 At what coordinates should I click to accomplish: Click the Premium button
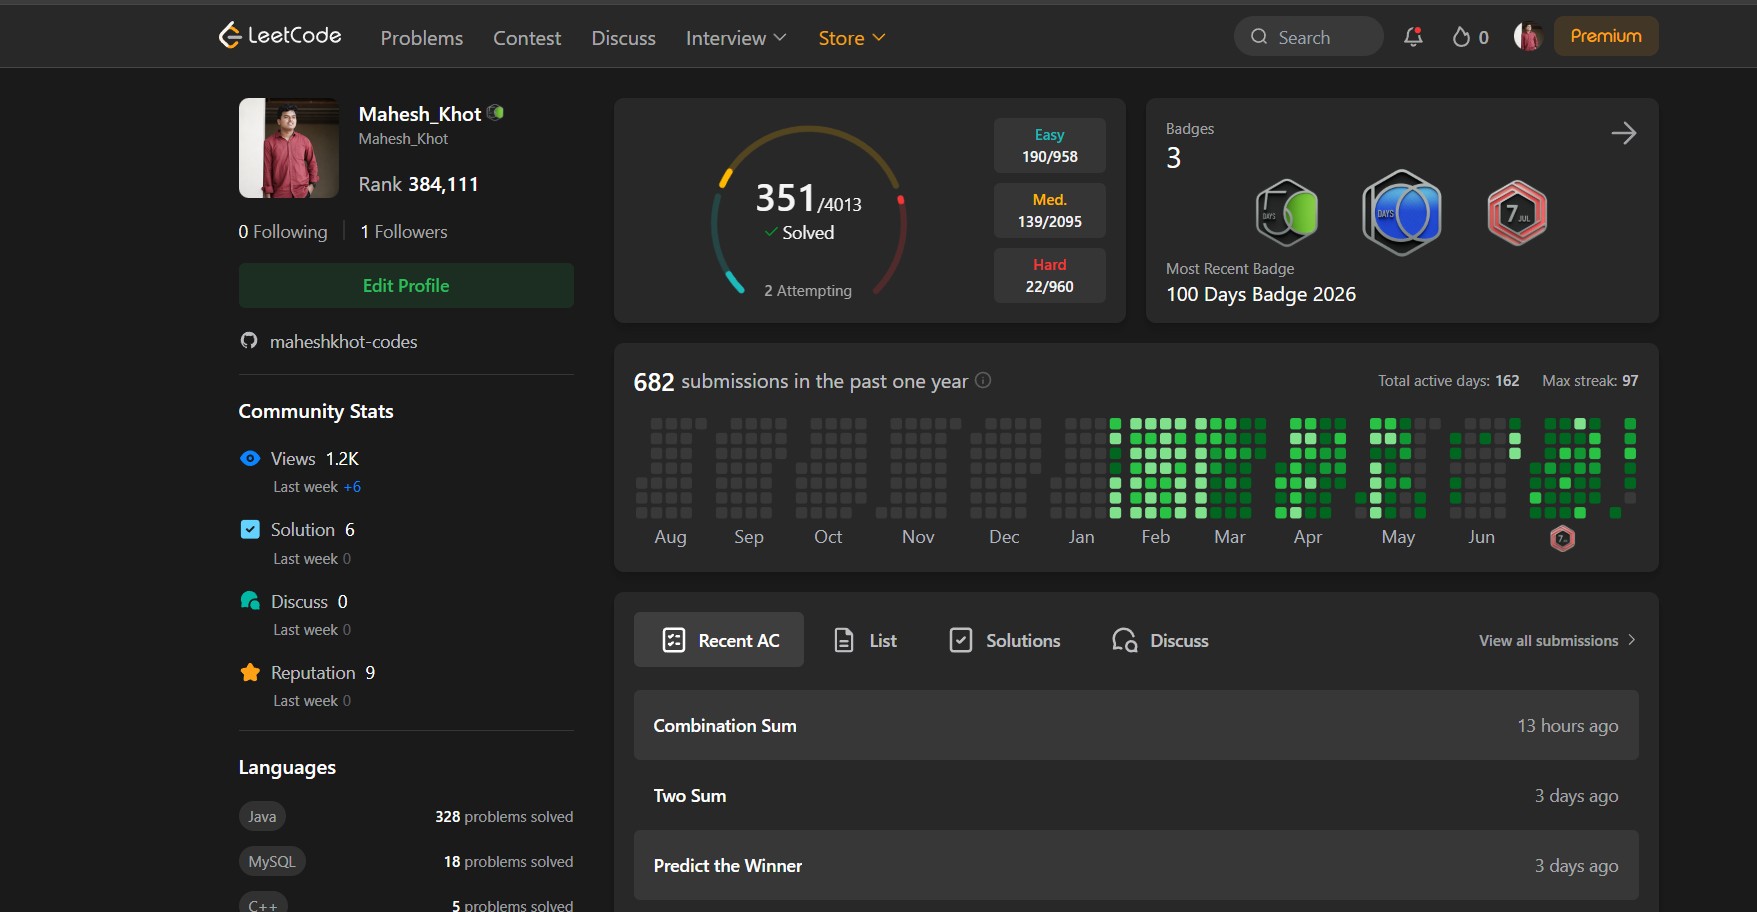tap(1606, 36)
